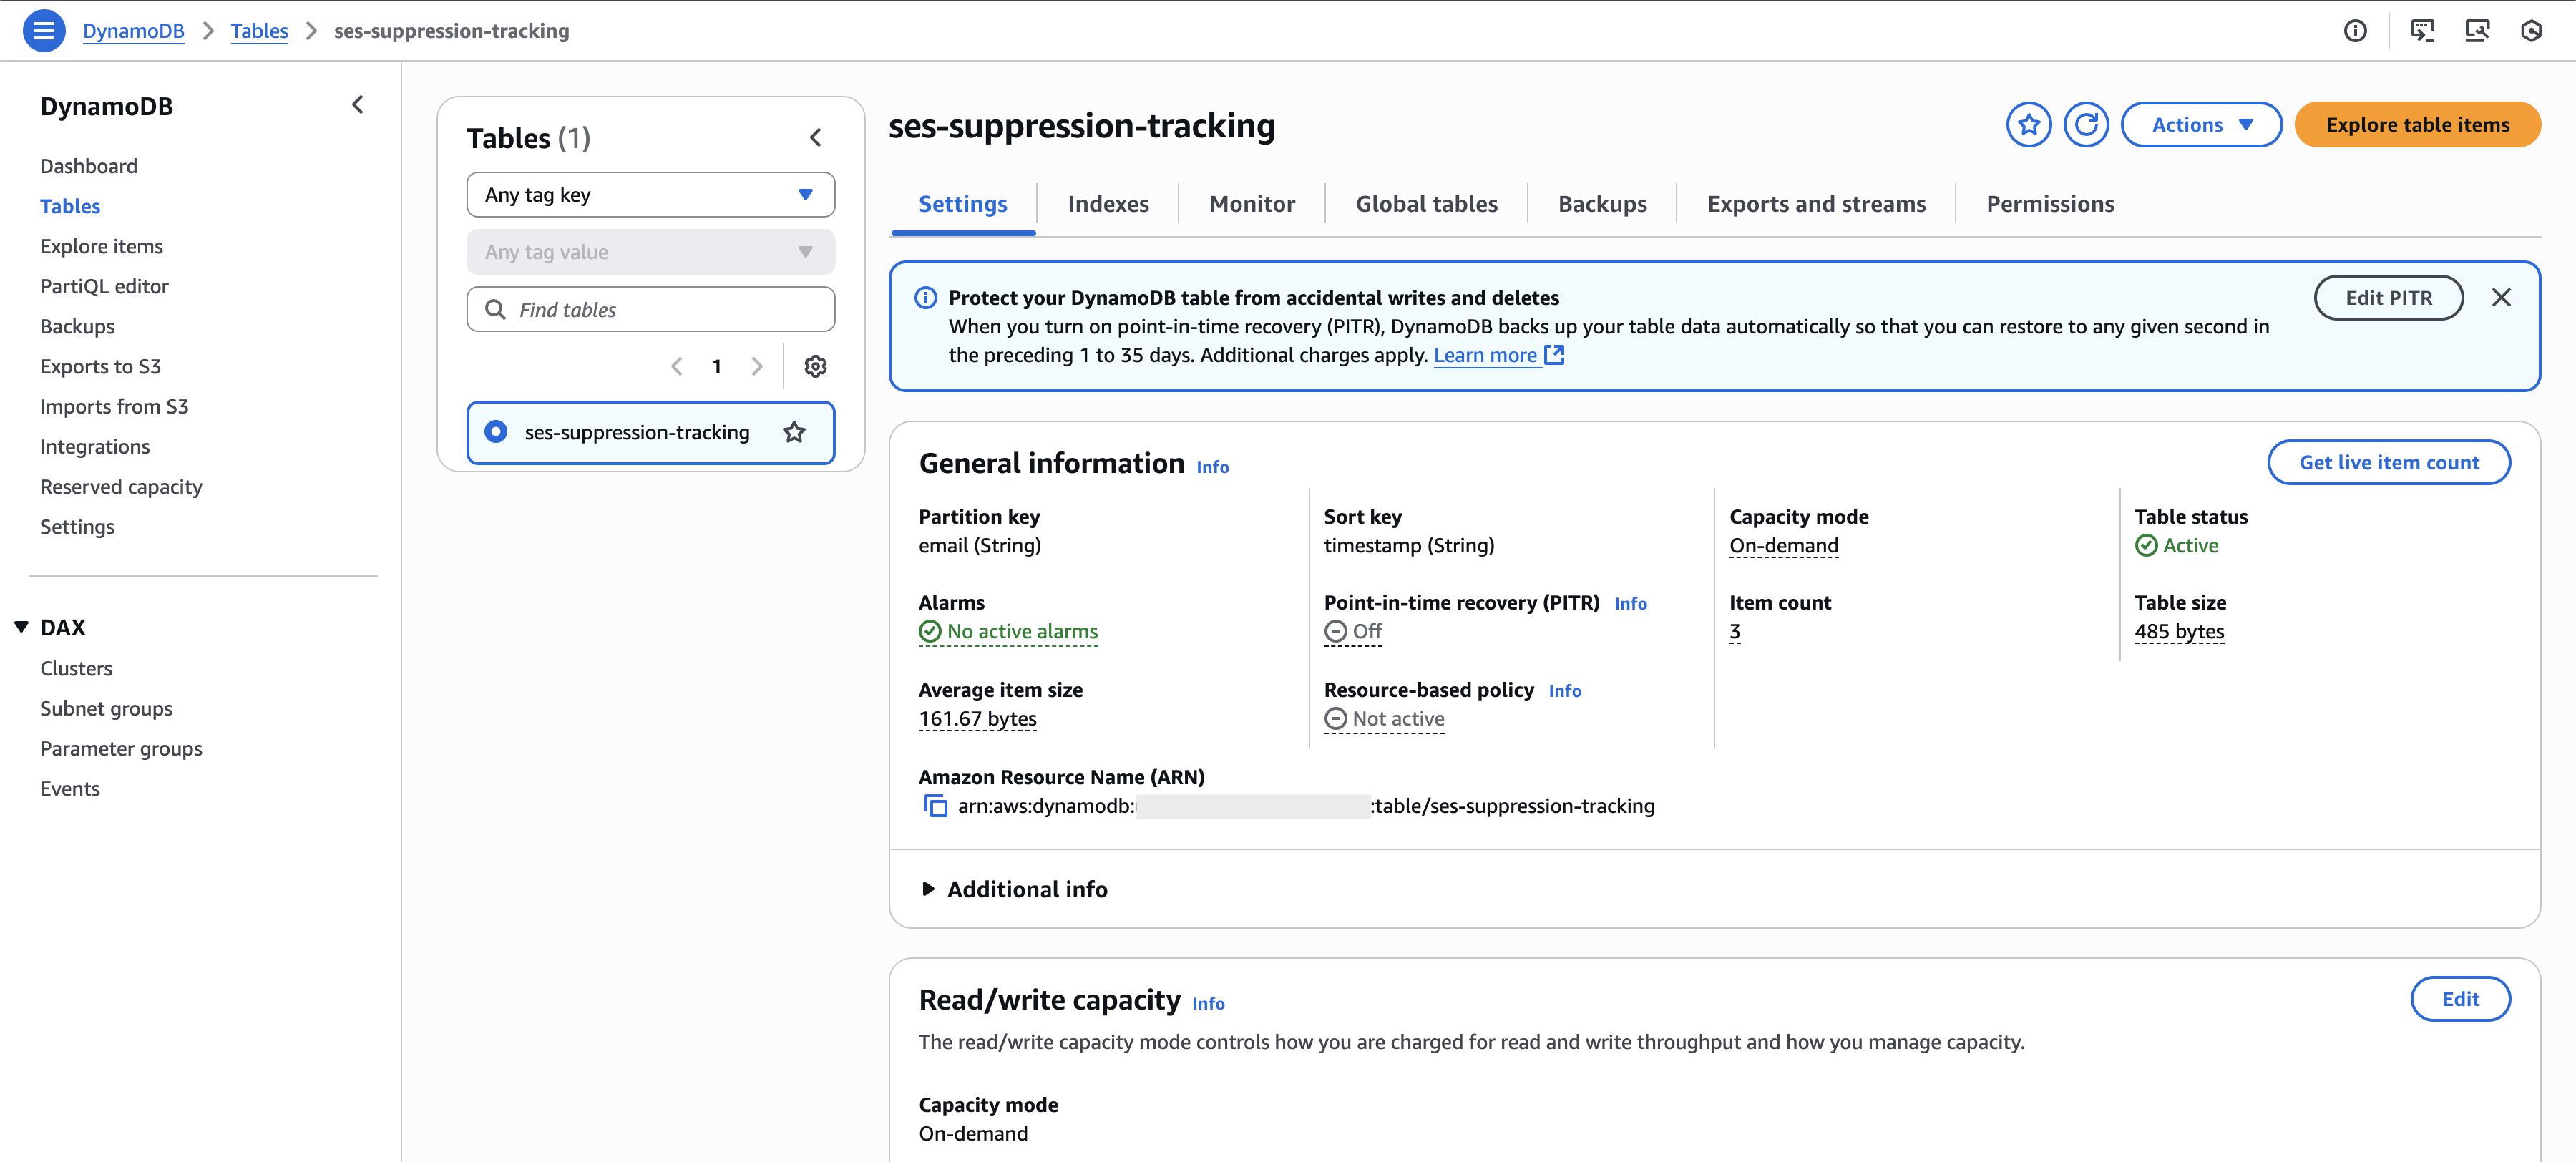
Task: Follow the Learn more link
Action: 1498,355
